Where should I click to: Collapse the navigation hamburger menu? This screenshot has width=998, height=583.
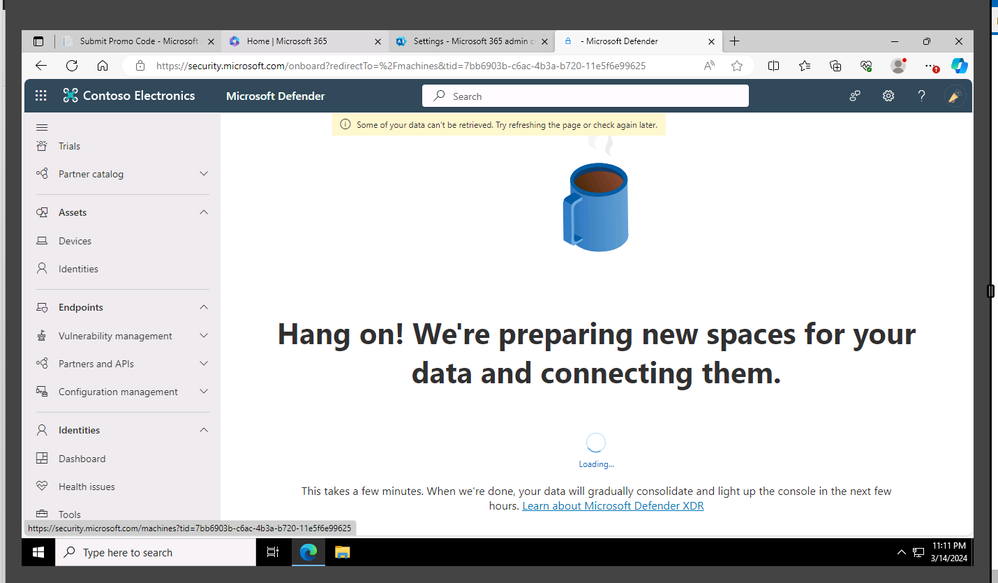pos(42,127)
